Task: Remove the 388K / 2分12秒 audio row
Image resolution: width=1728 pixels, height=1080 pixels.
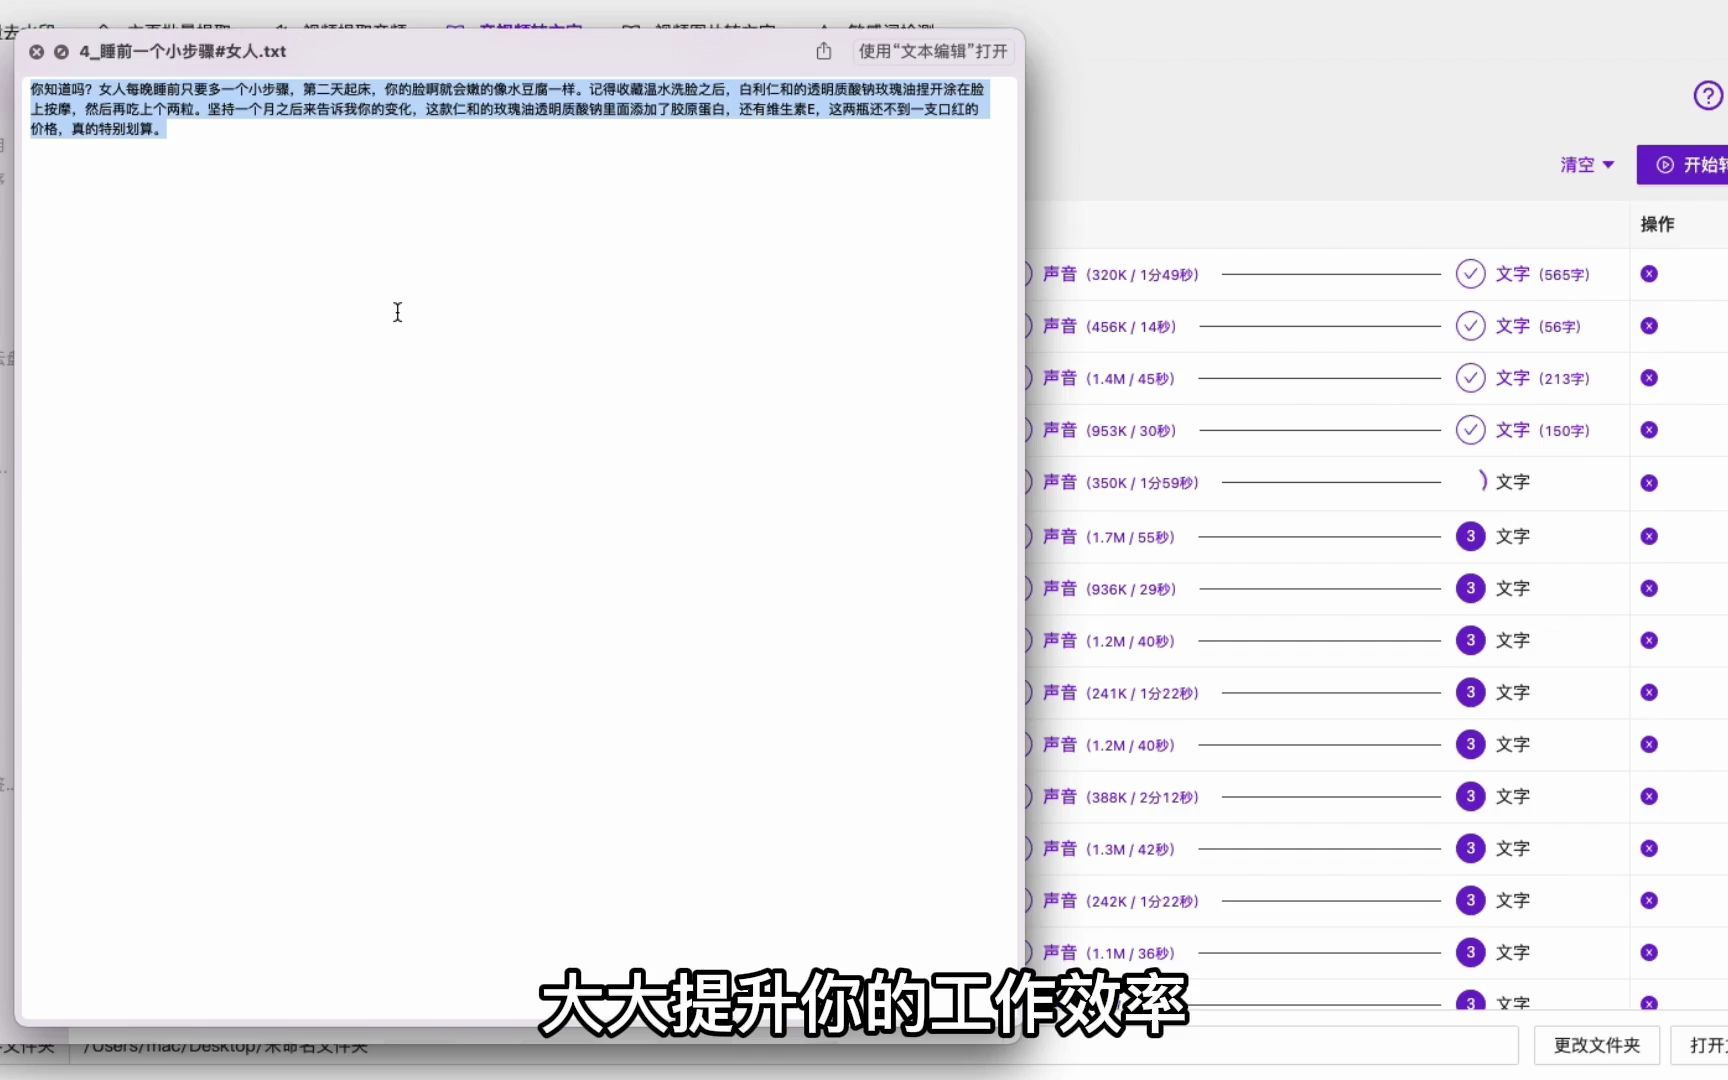Action: tap(1649, 797)
